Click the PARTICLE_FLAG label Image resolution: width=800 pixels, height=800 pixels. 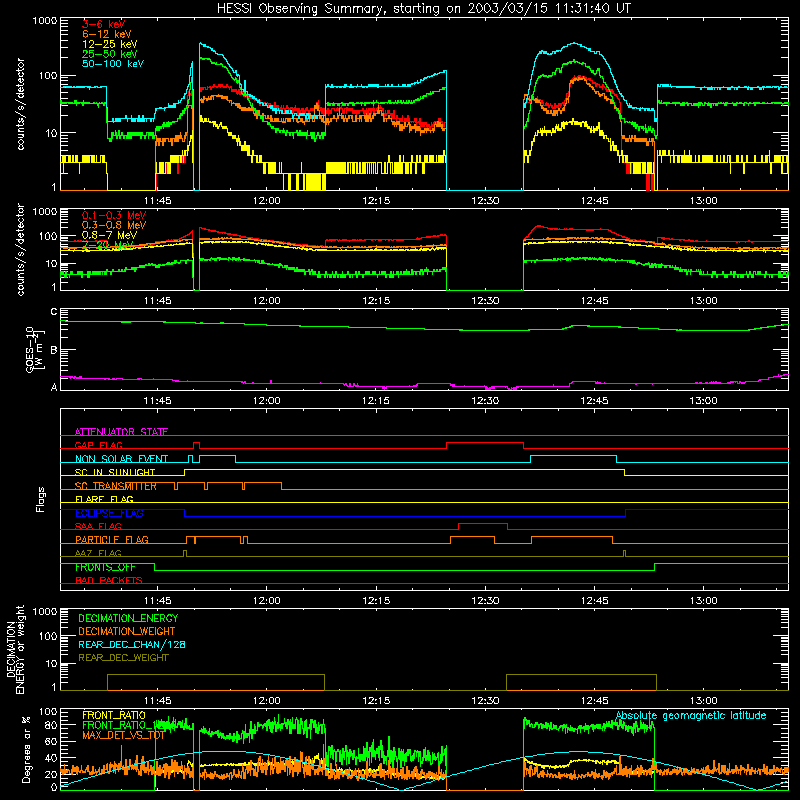pyautogui.click(x=112, y=539)
